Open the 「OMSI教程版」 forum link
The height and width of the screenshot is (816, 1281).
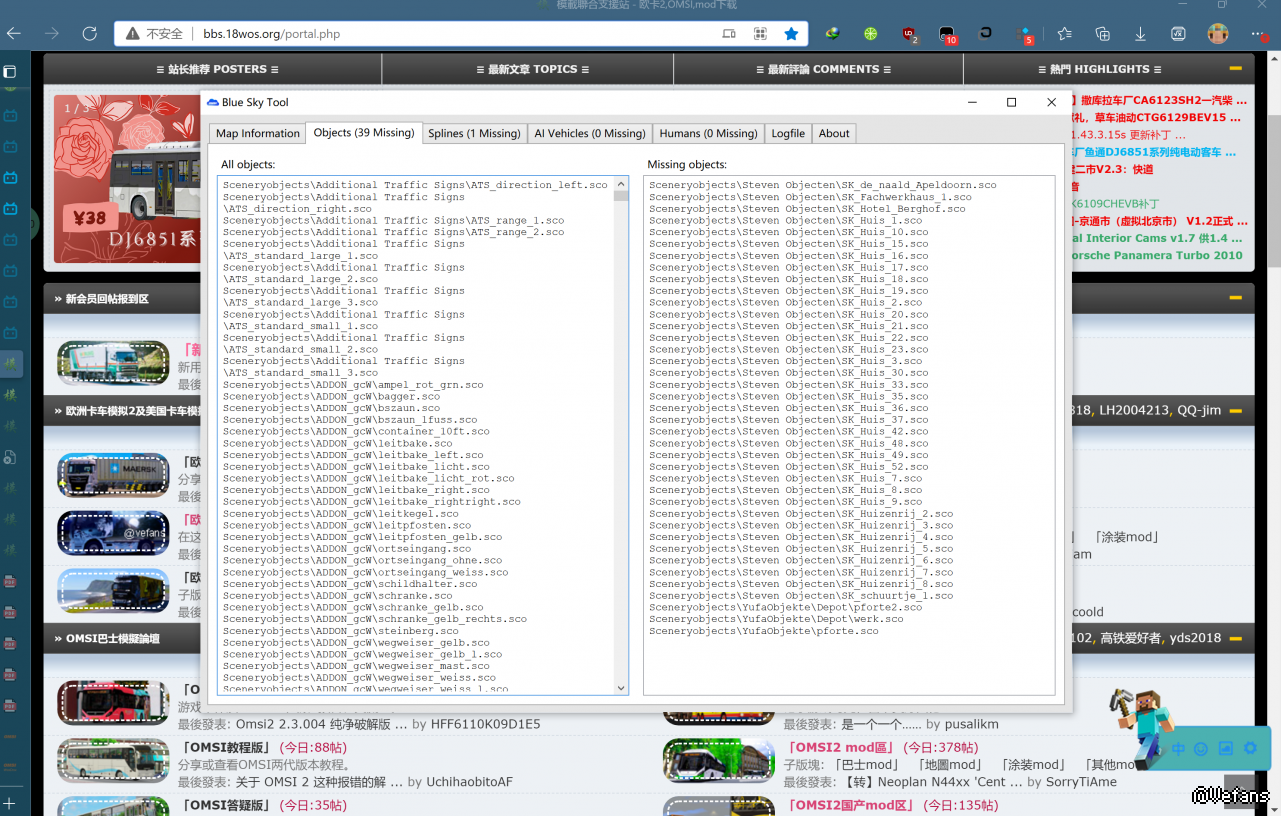[x=226, y=747]
